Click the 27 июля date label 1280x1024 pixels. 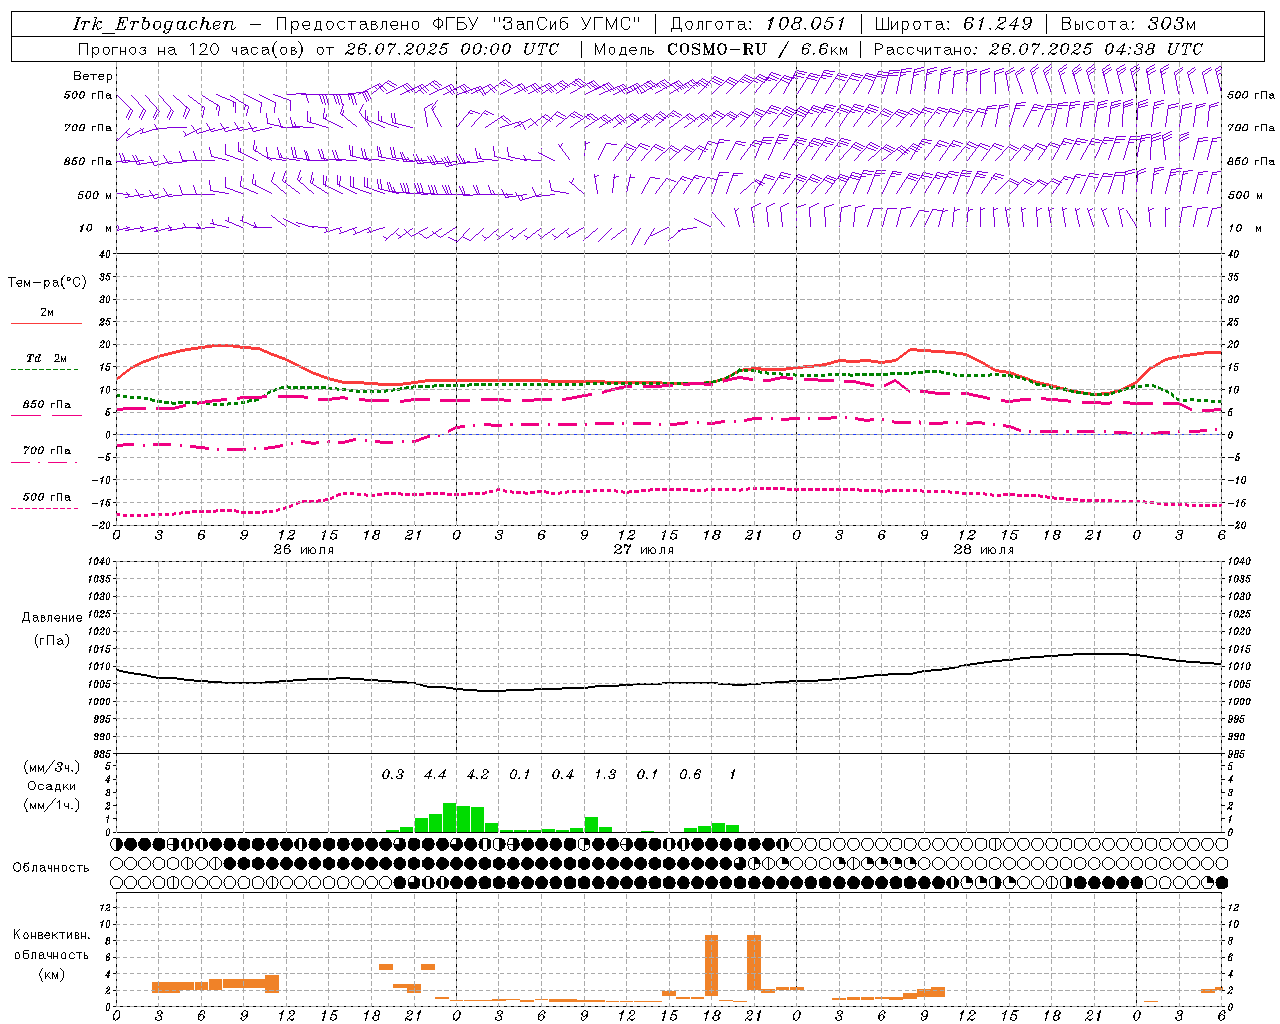pos(644,550)
